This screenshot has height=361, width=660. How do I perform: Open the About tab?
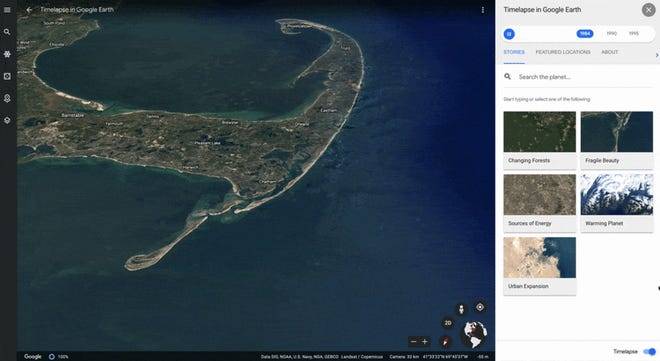click(x=609, y=52)
